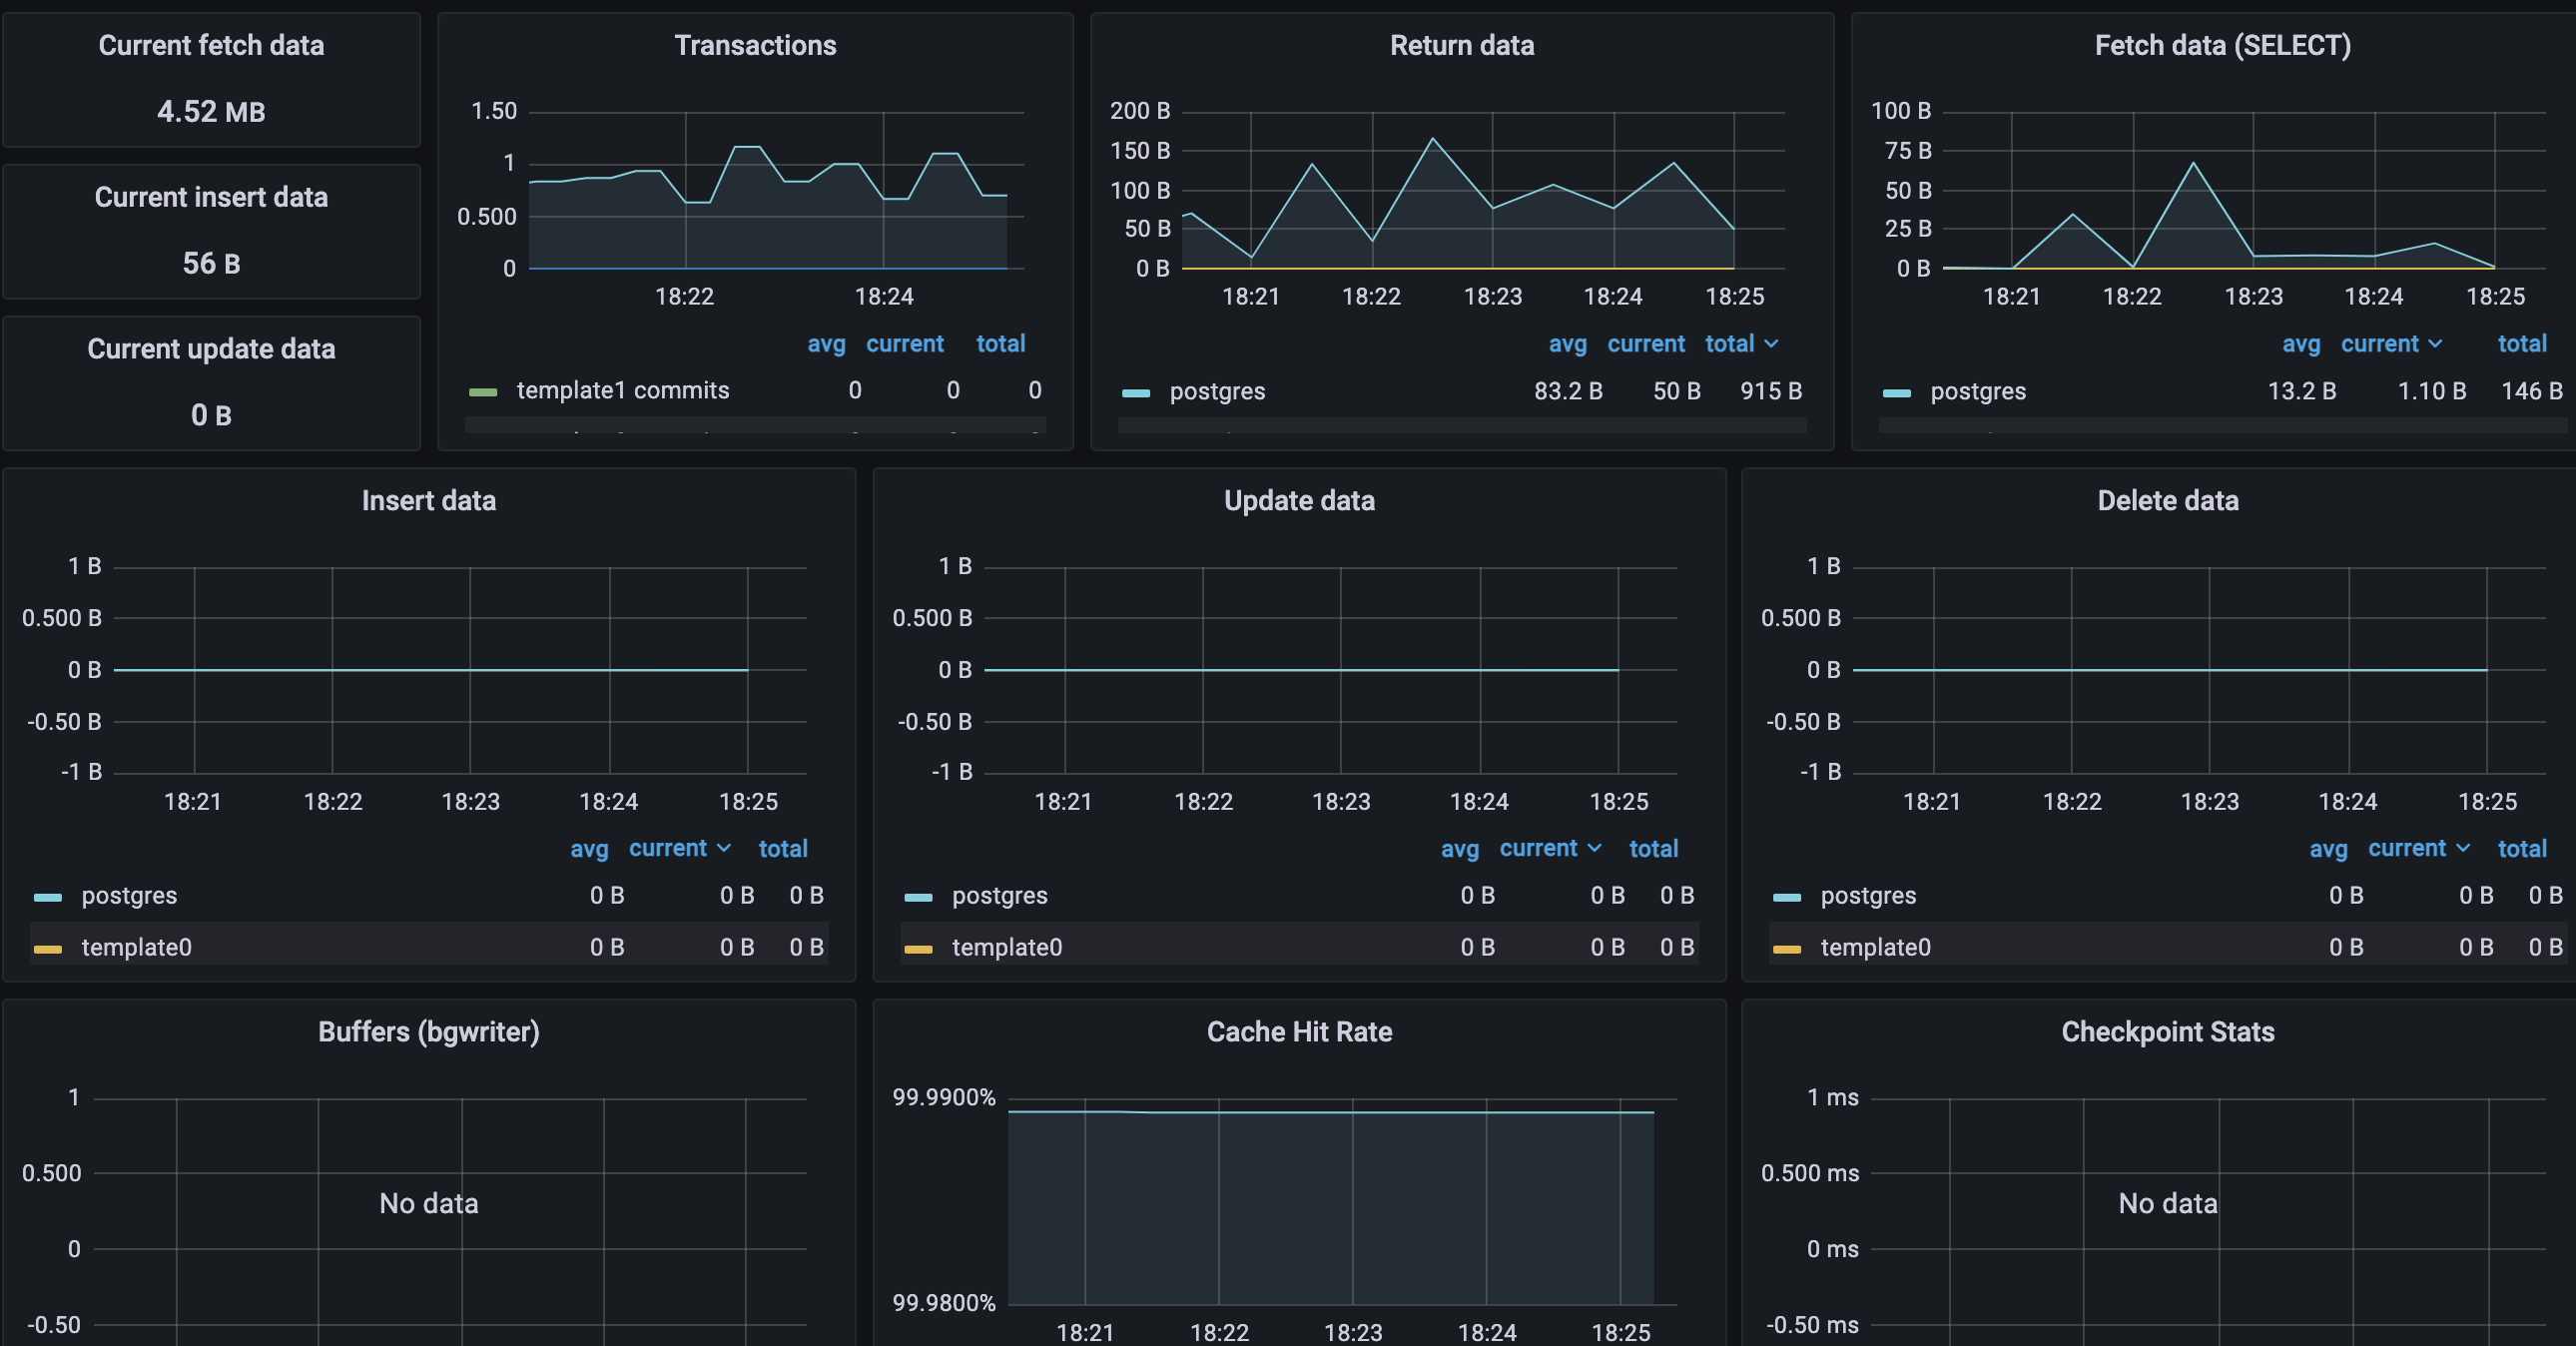2576x1346 pixels.
Task: Sort Update data legend by current column
Action: (x=1538, y=849)
